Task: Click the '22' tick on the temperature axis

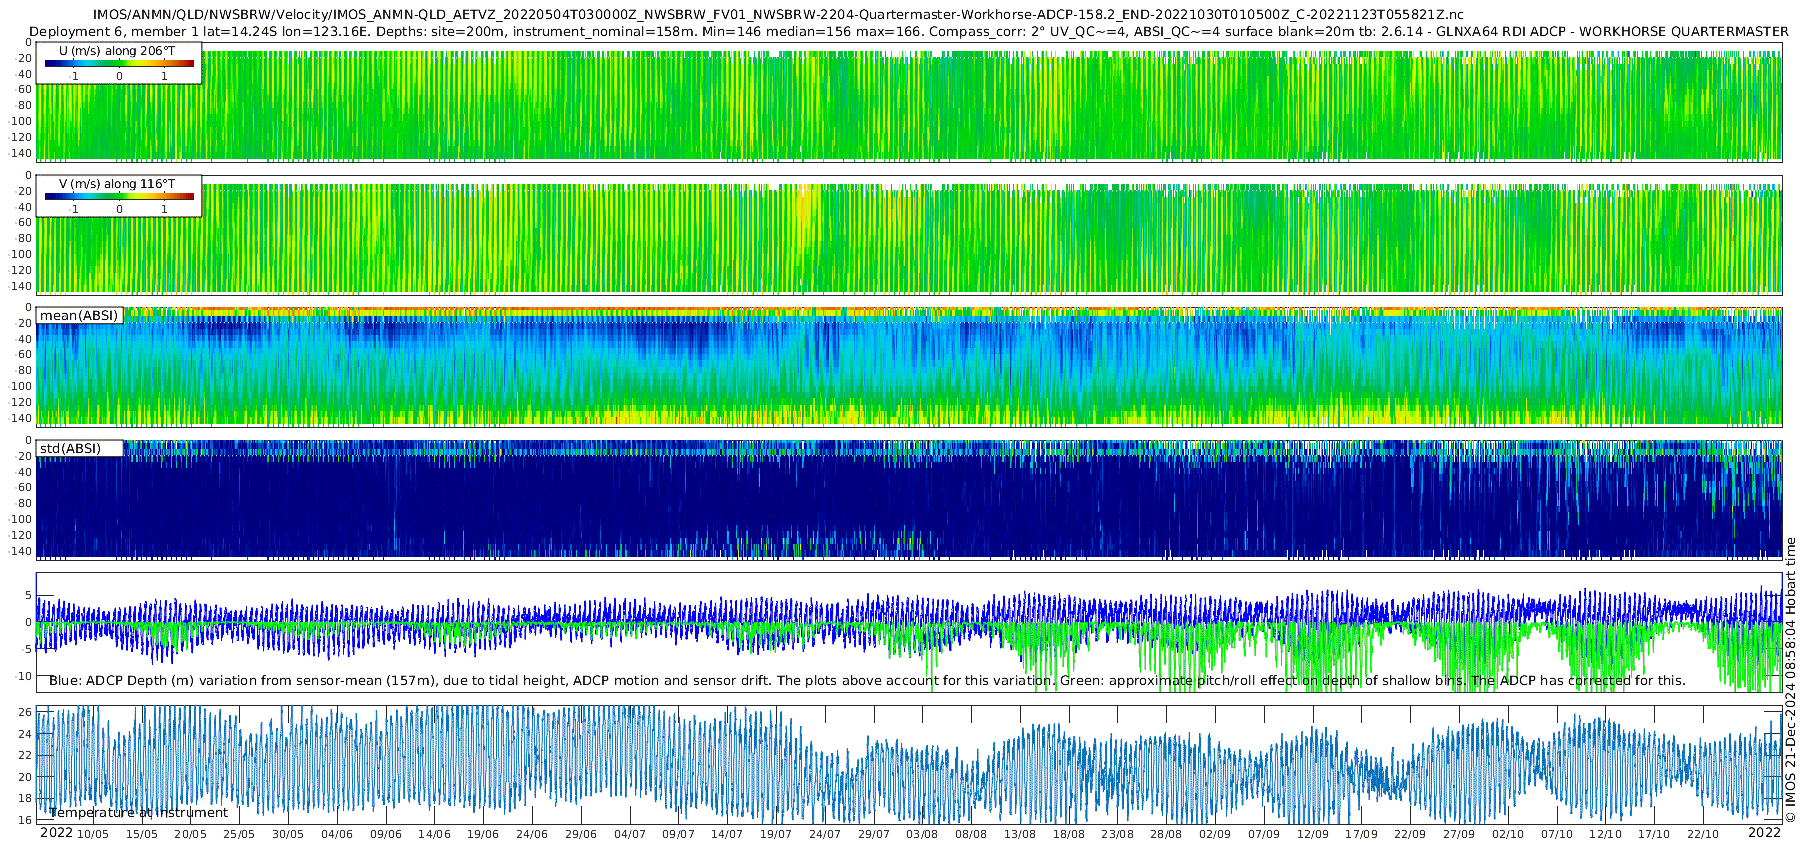Action: point(26,756)
